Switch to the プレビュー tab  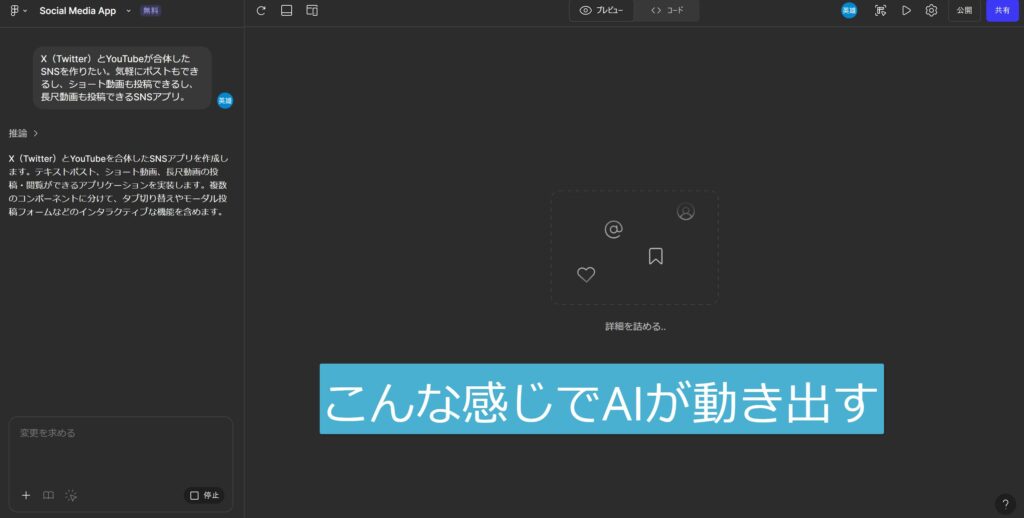click(602, 11)
